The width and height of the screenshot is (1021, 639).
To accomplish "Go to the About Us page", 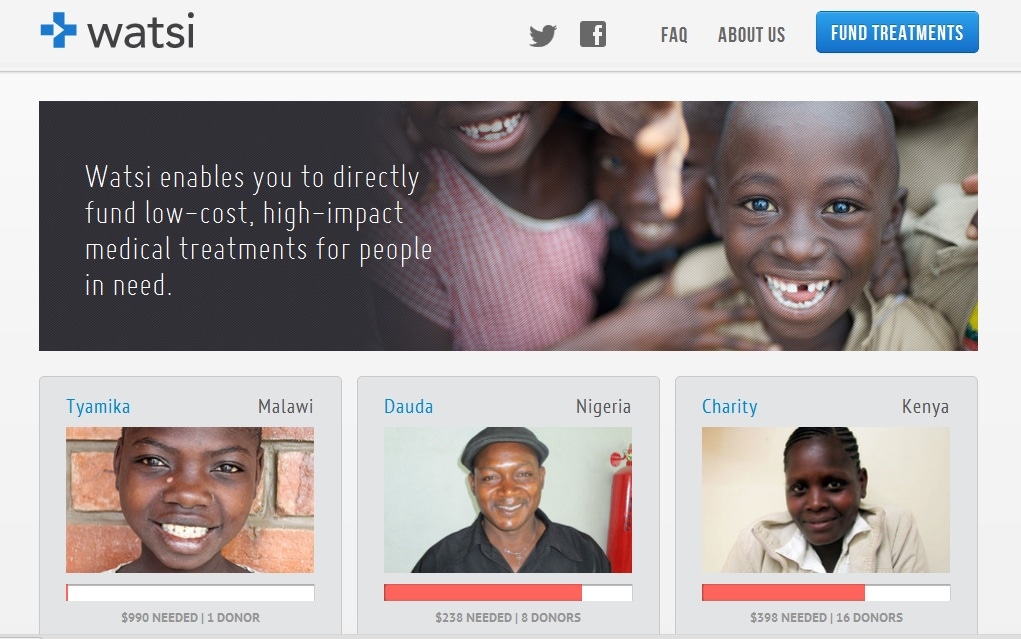I will pos(751,35).
